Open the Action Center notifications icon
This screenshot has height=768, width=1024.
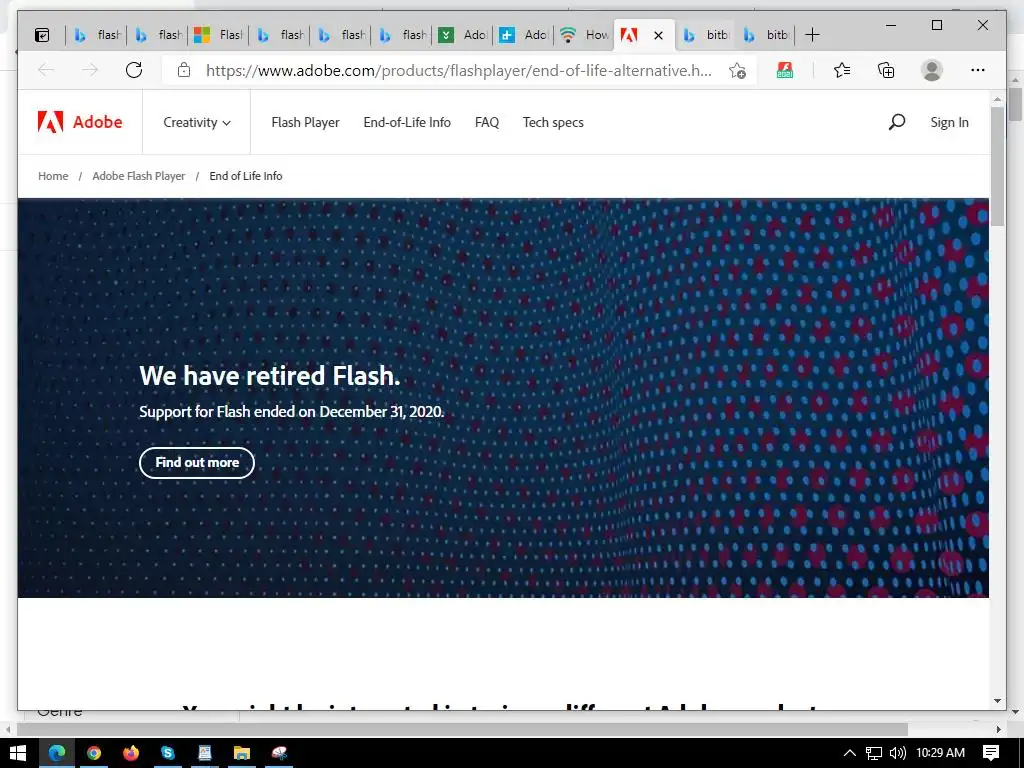pyautogui.click(x=991, y=753)
